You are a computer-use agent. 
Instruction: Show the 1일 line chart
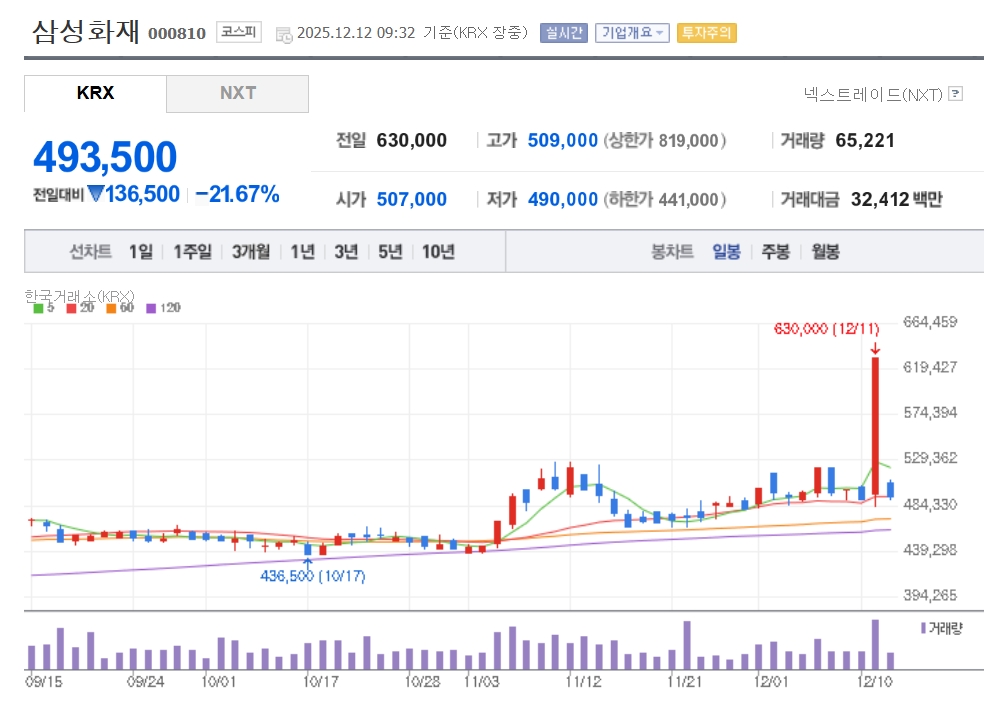(x=141, y=252)
